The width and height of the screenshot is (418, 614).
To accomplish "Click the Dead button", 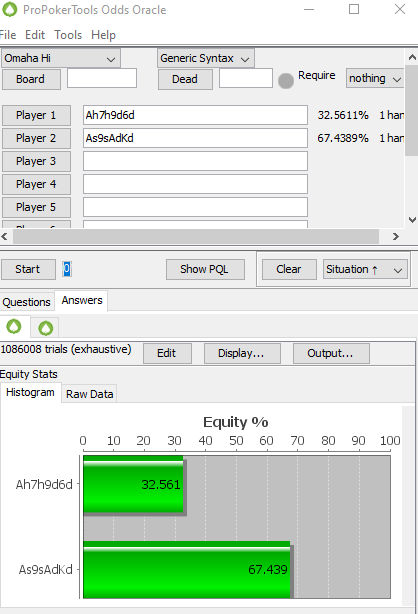I will (x=185, y=79).
